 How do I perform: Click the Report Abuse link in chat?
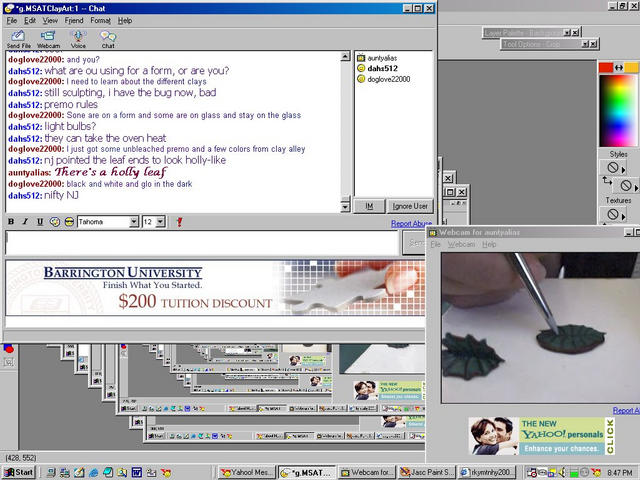pyautogui.click(x=411, y=224)
